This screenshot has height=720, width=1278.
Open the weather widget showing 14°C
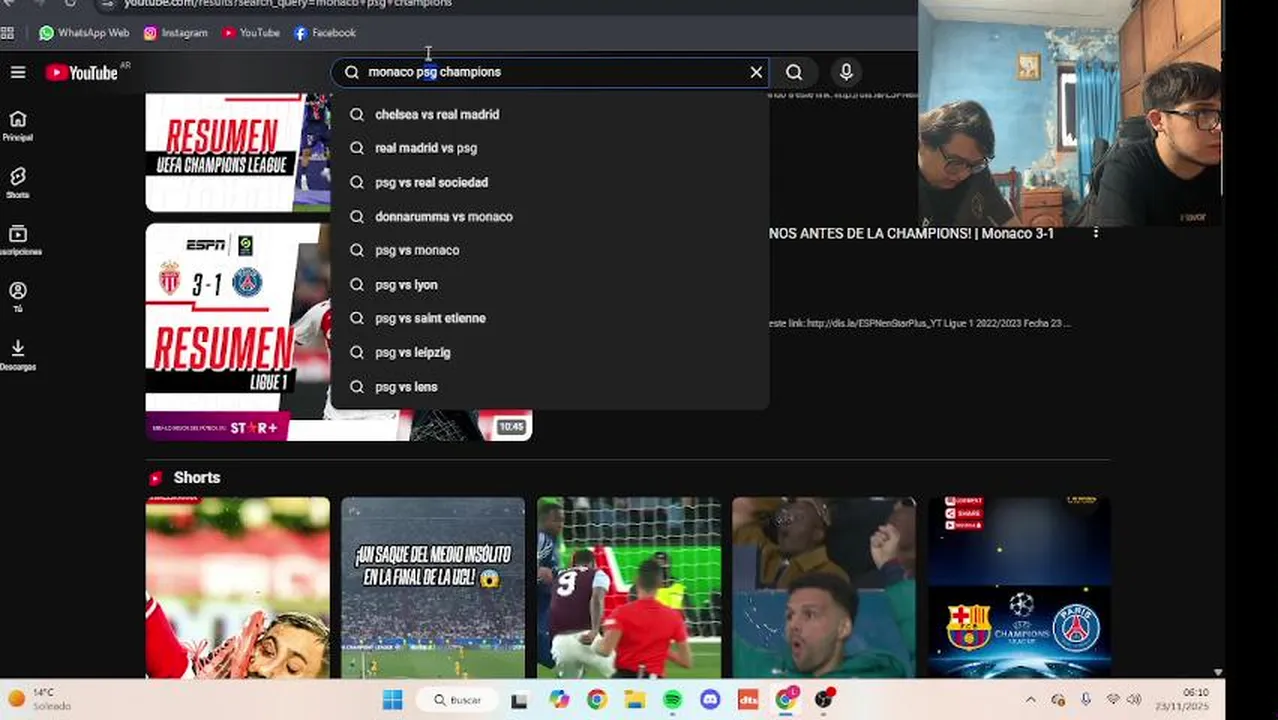coord(40,699)
